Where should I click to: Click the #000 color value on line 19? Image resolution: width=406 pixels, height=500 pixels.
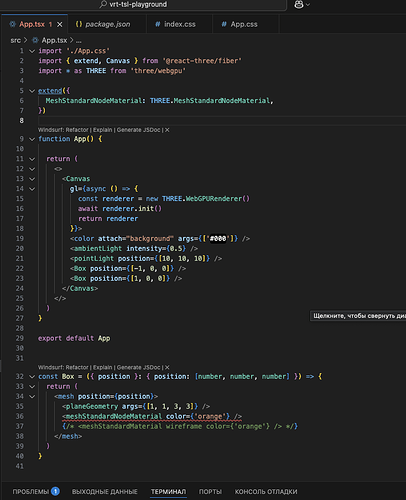coord(218,239)
